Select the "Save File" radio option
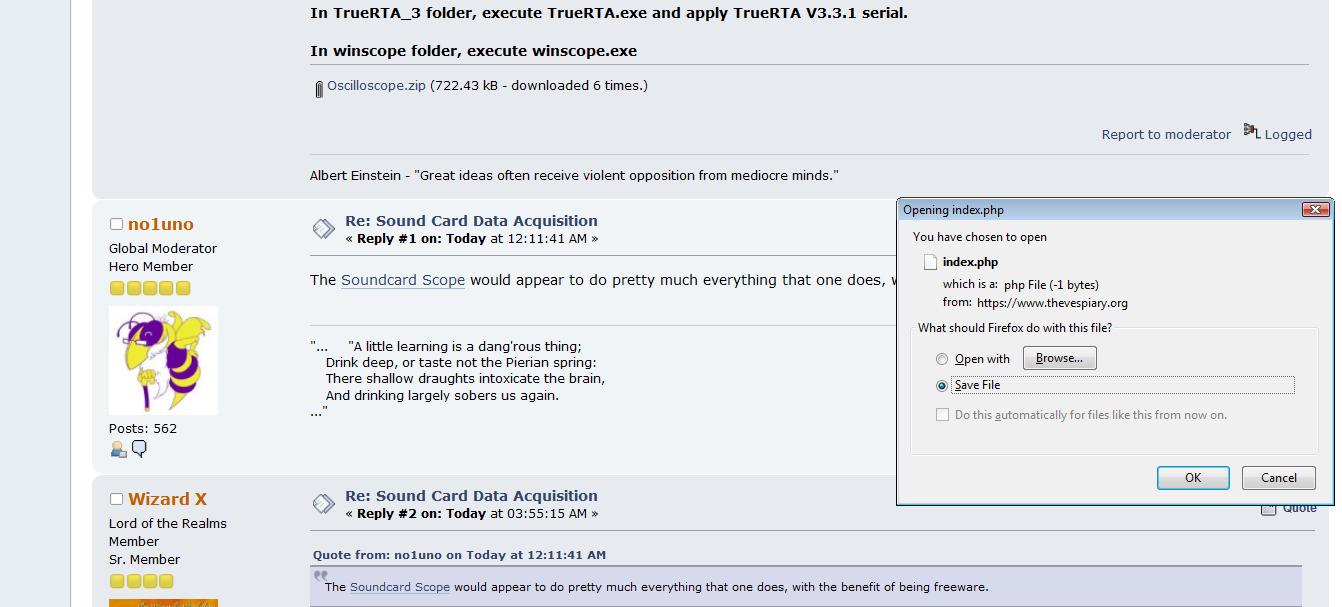1342x607 pixels. (x=942, y=385)
